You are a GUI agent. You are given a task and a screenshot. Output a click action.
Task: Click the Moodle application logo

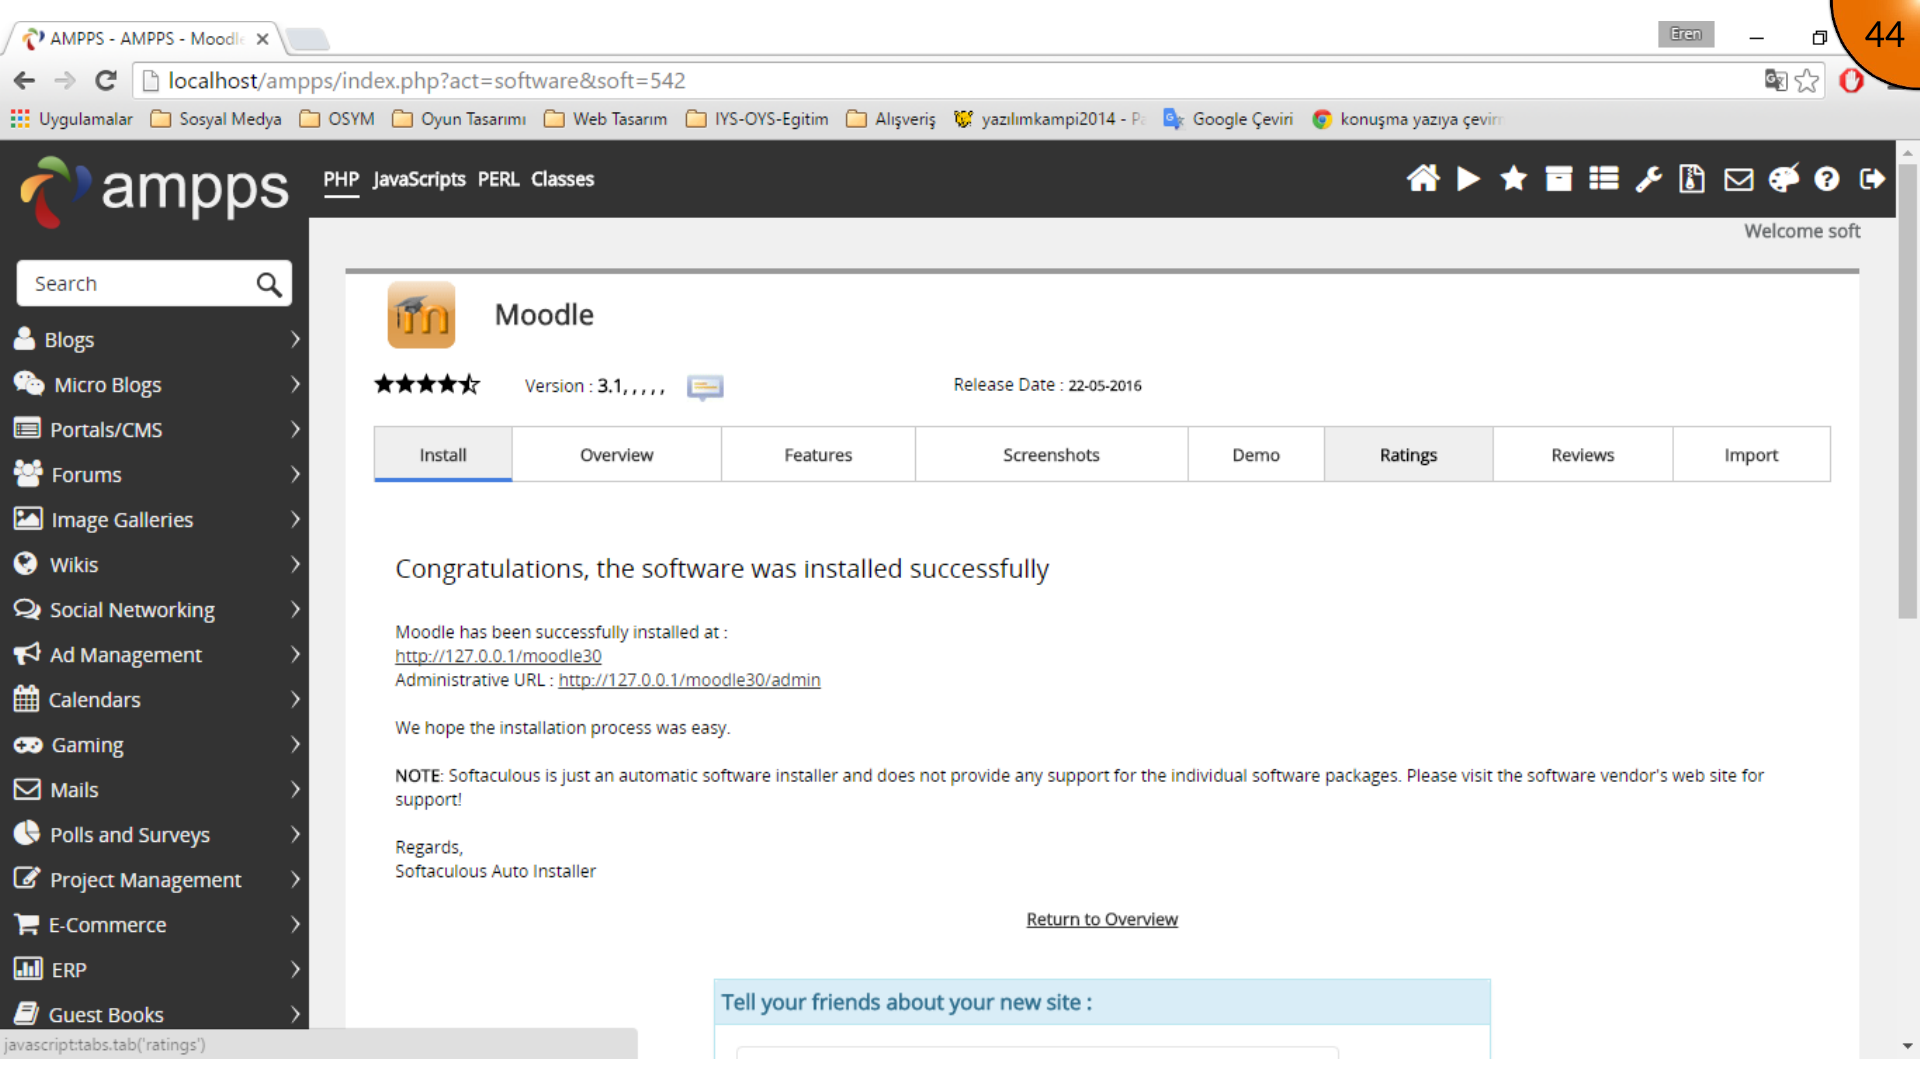[421, 315]
